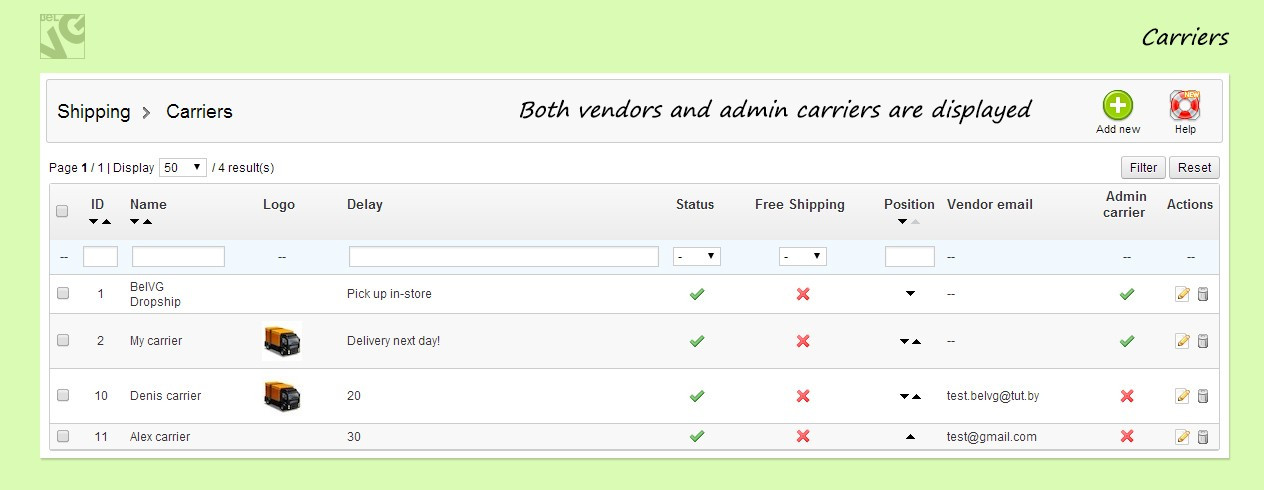Open the Status filter dropdown
The width and height of the screenshot is (1264, 490).
697,257
